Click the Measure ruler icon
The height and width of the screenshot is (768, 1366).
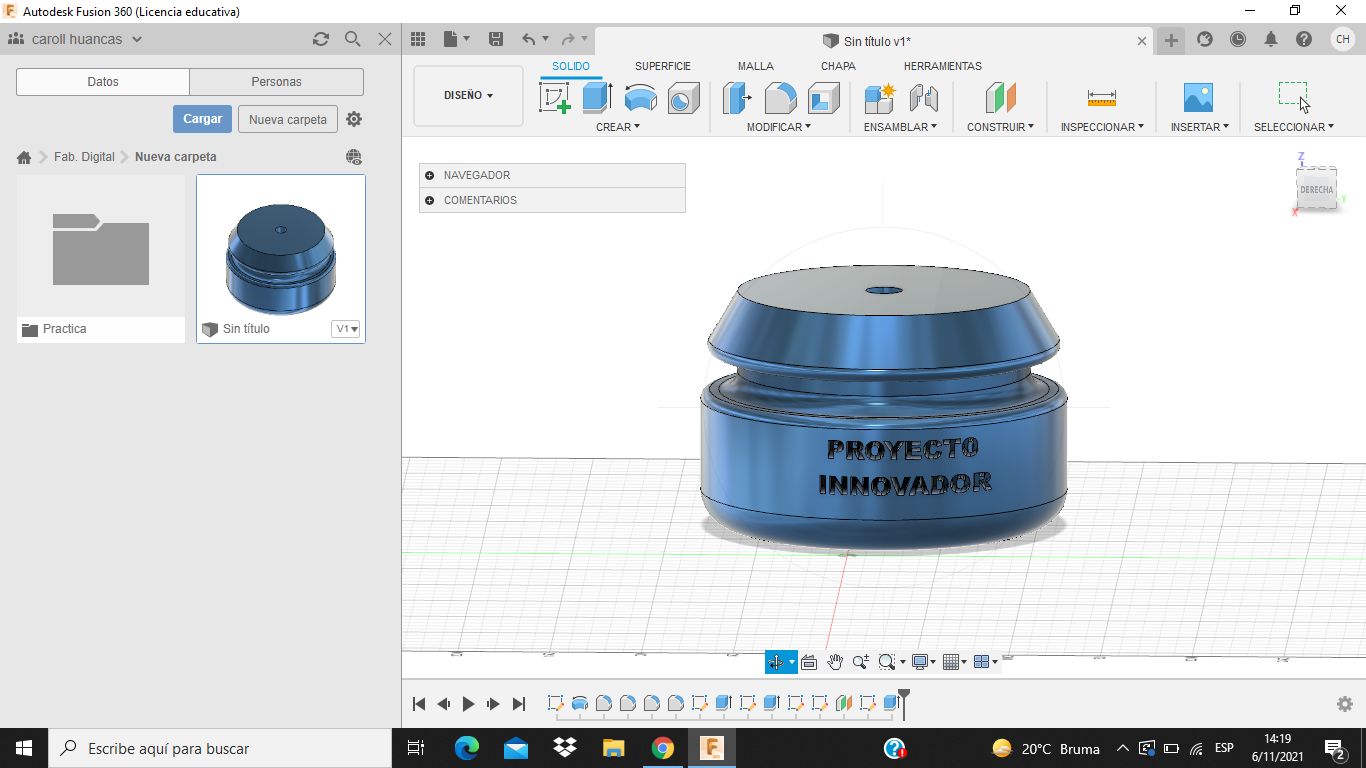tap(1101, 98)
